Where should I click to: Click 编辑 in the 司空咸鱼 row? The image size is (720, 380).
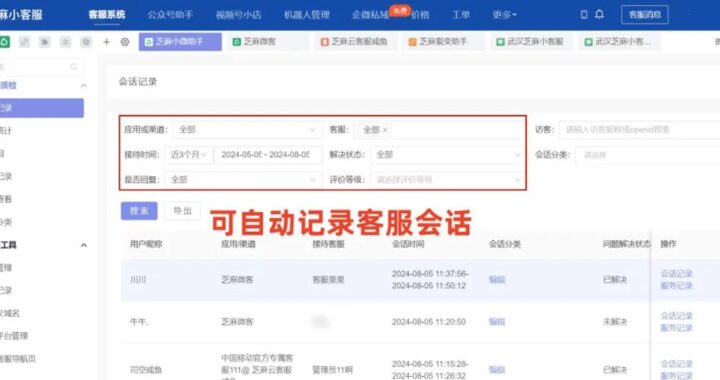point(497,369)
